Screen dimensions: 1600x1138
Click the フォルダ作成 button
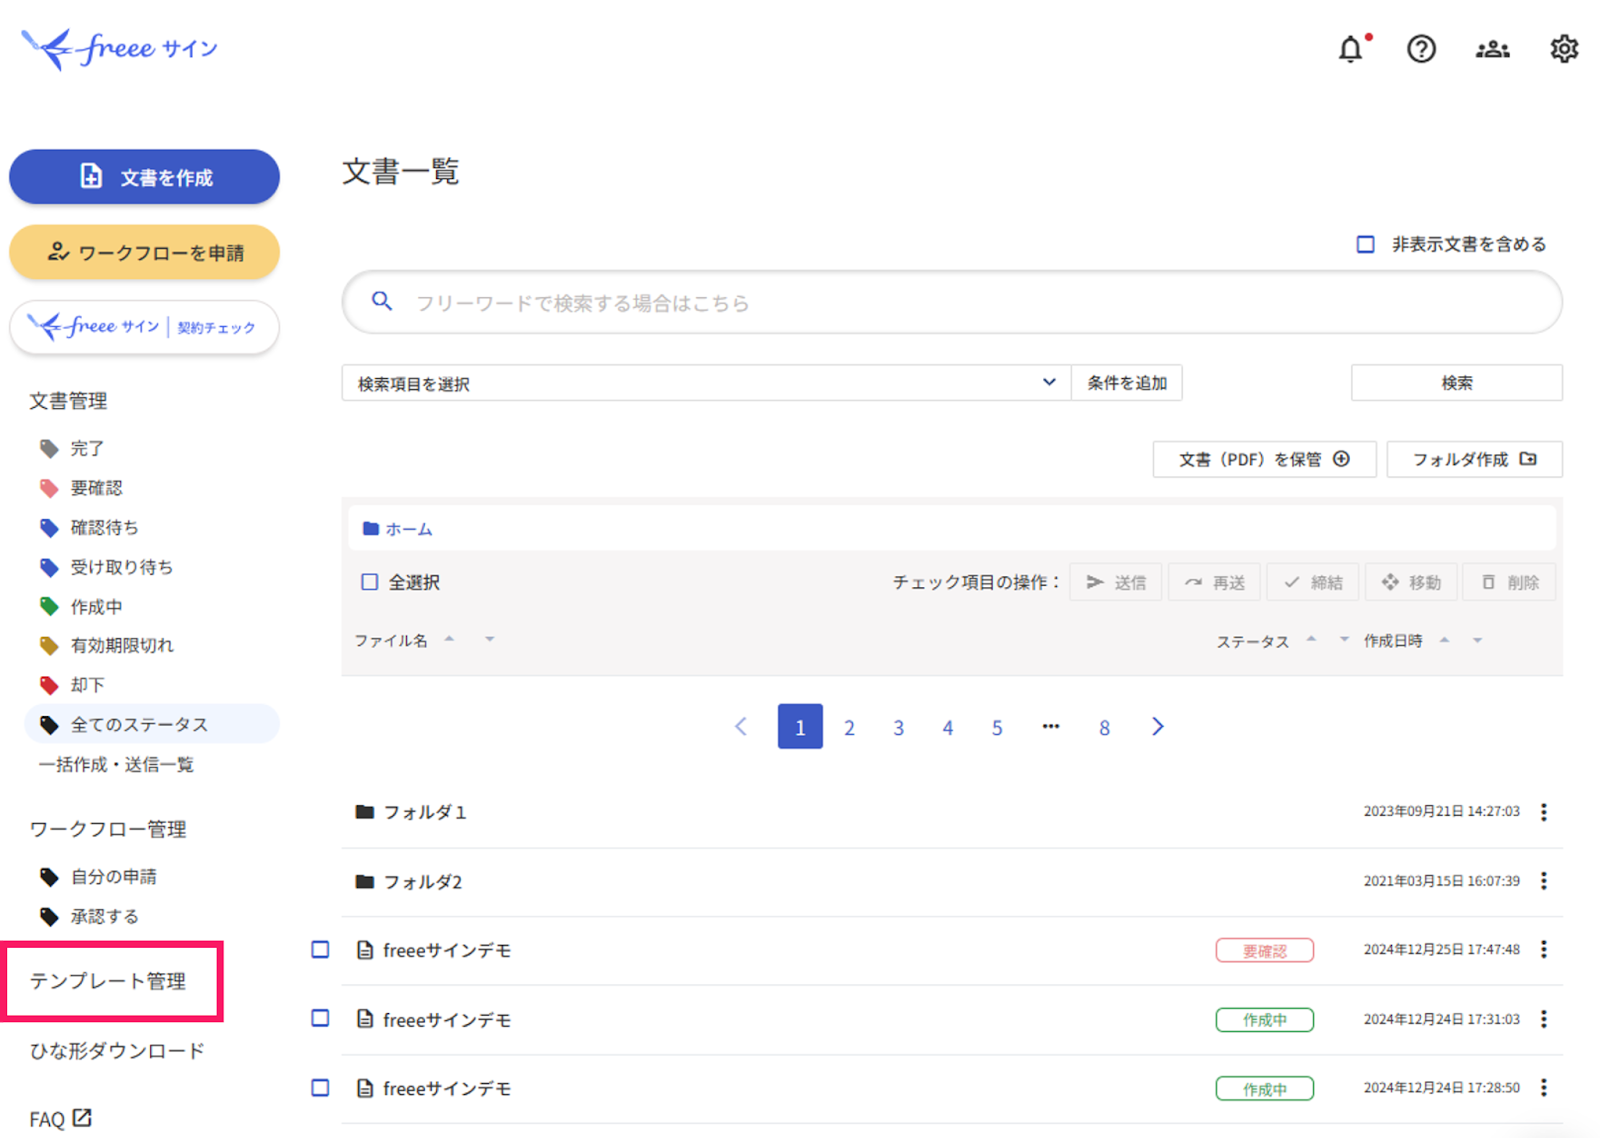tap(1474, 459)
